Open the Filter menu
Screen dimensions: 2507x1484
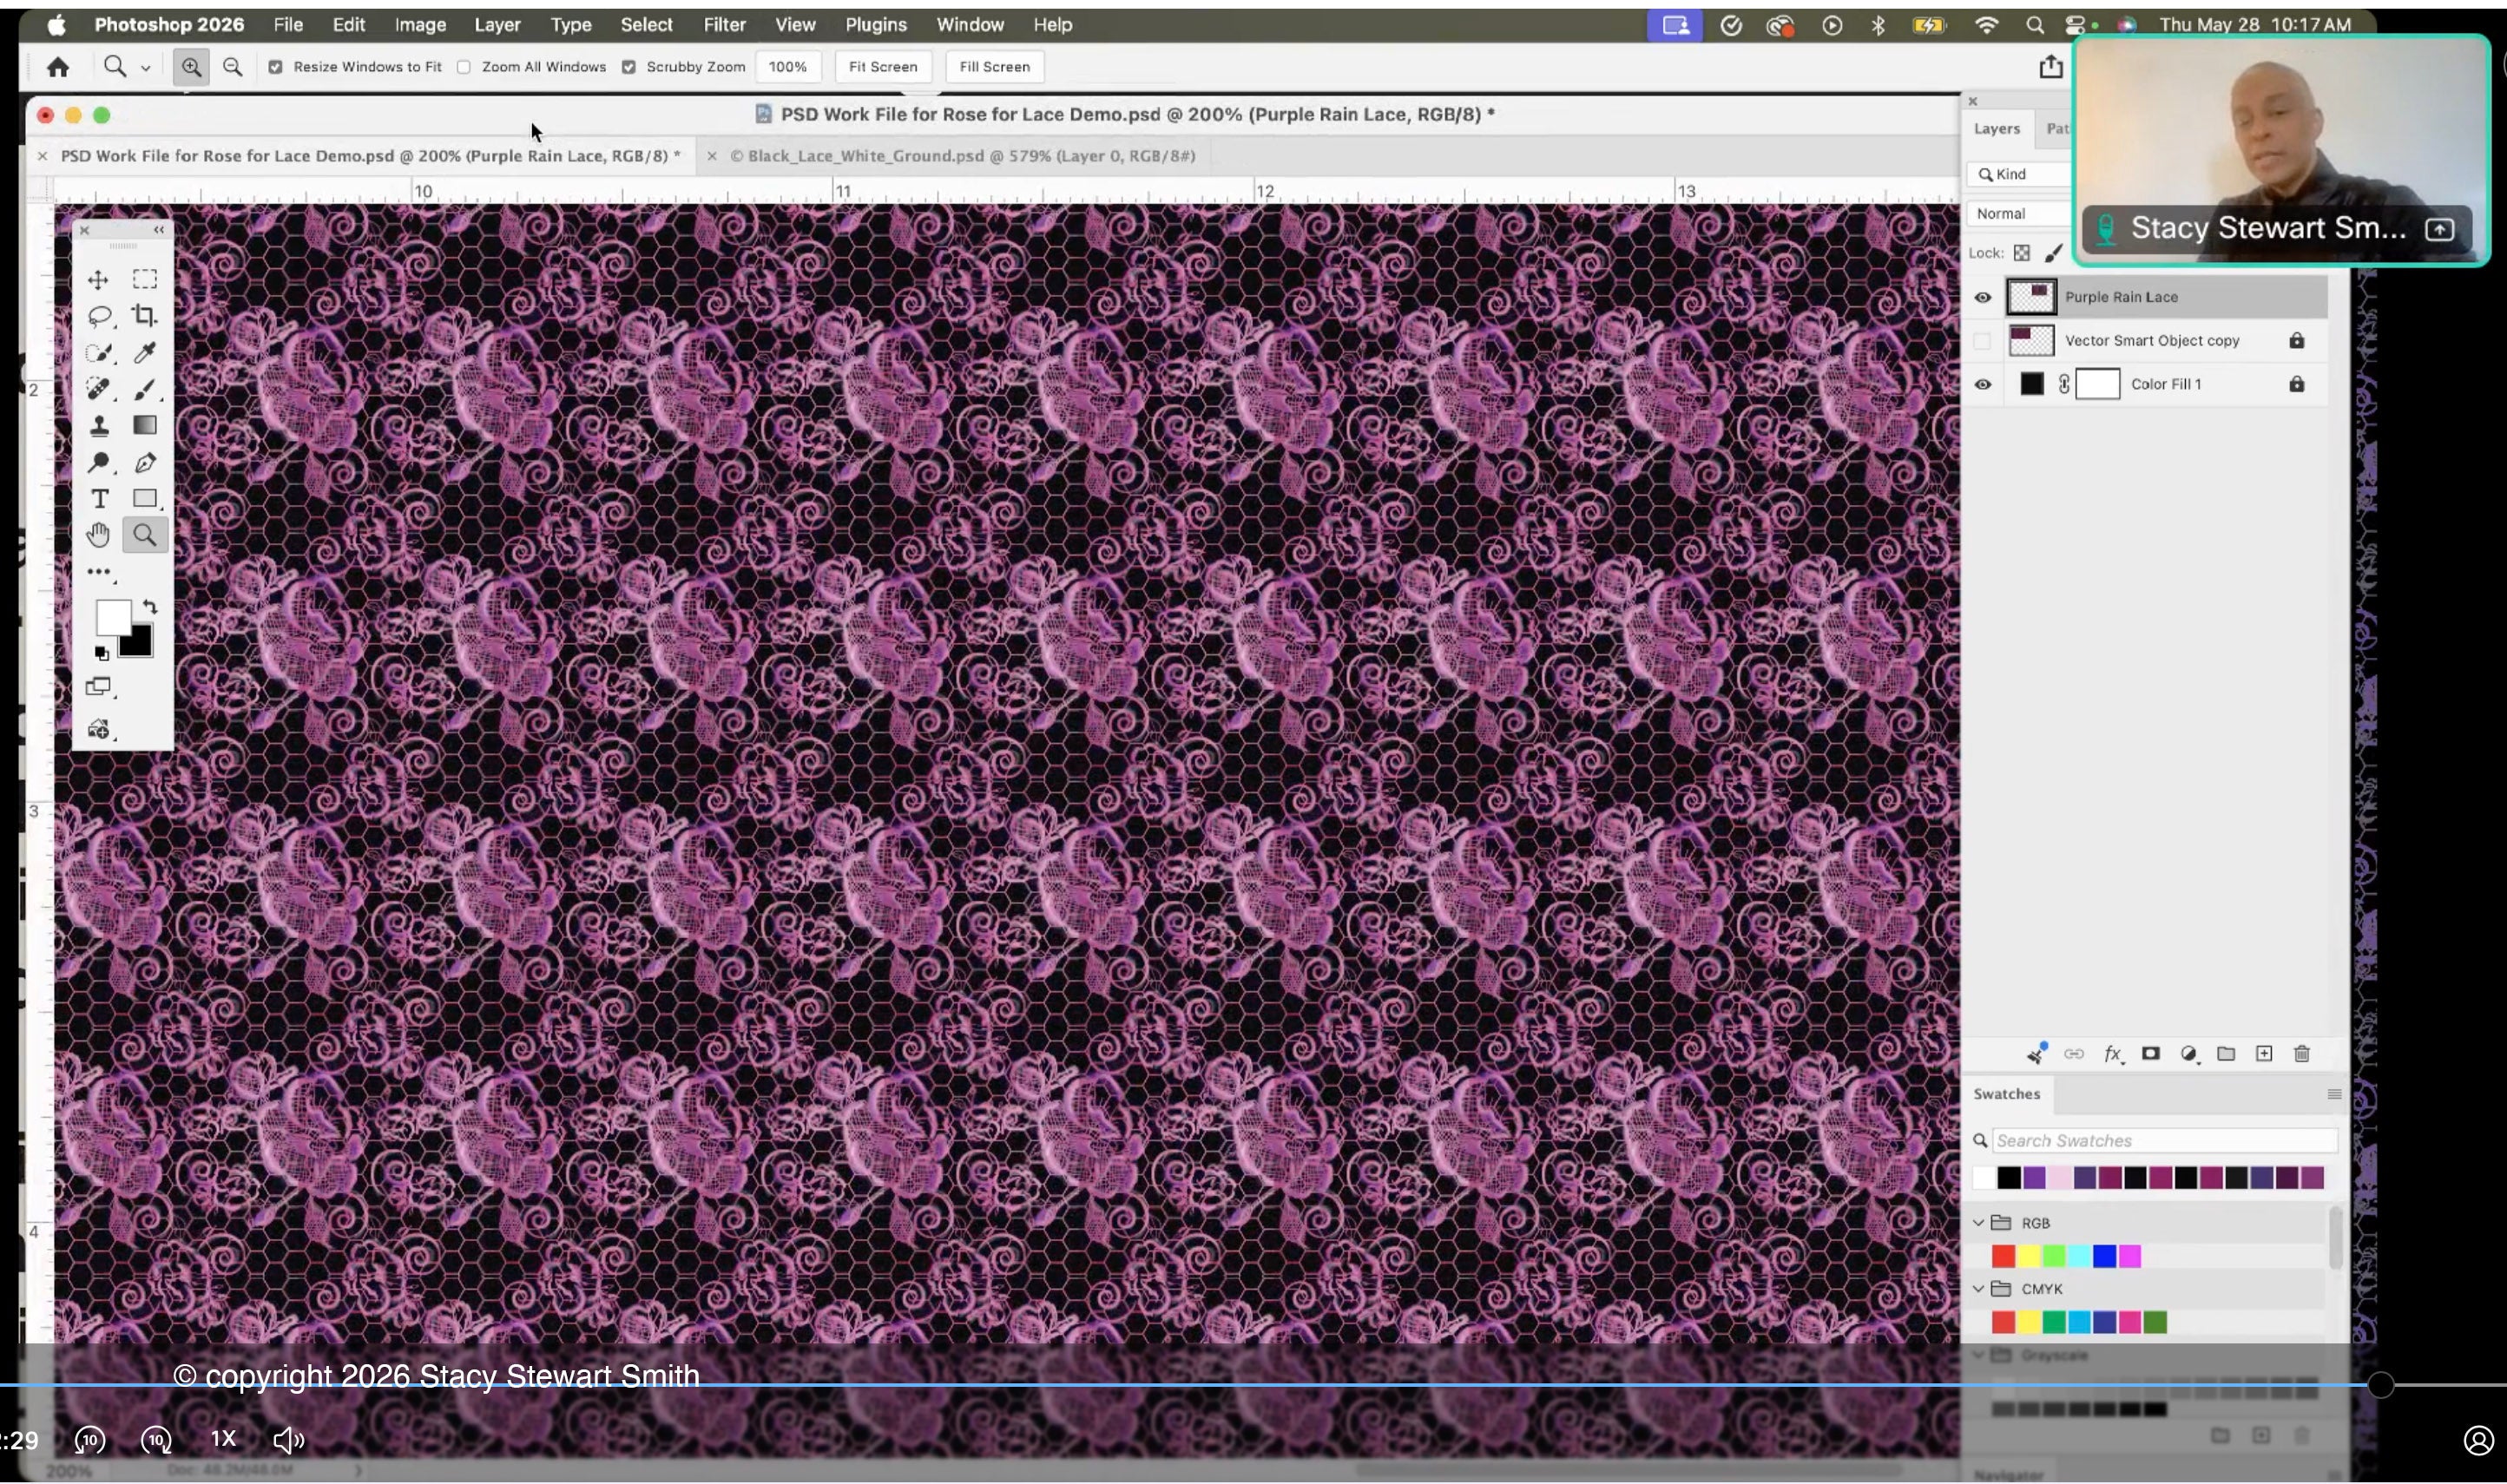point(724,24)
